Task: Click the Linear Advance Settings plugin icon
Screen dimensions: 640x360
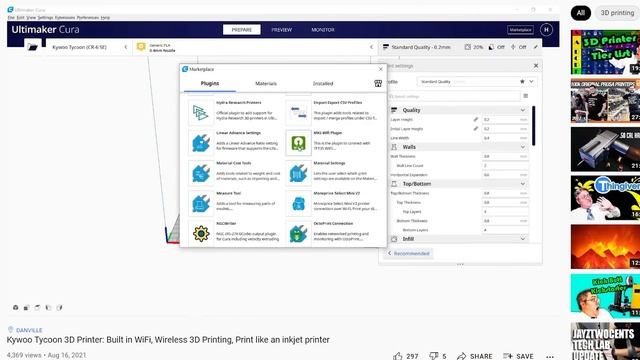Action: click(201, 143)
